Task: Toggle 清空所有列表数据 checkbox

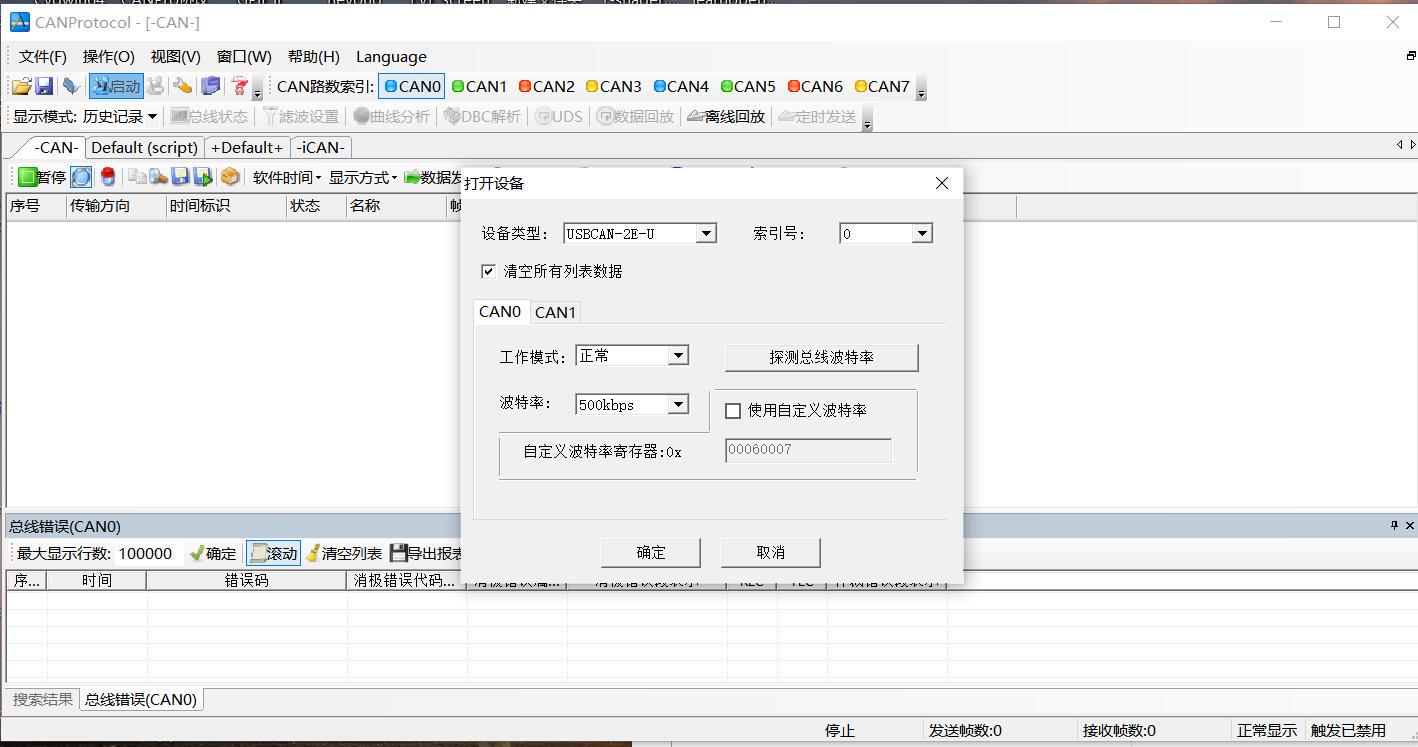Action: coord(488,271)
